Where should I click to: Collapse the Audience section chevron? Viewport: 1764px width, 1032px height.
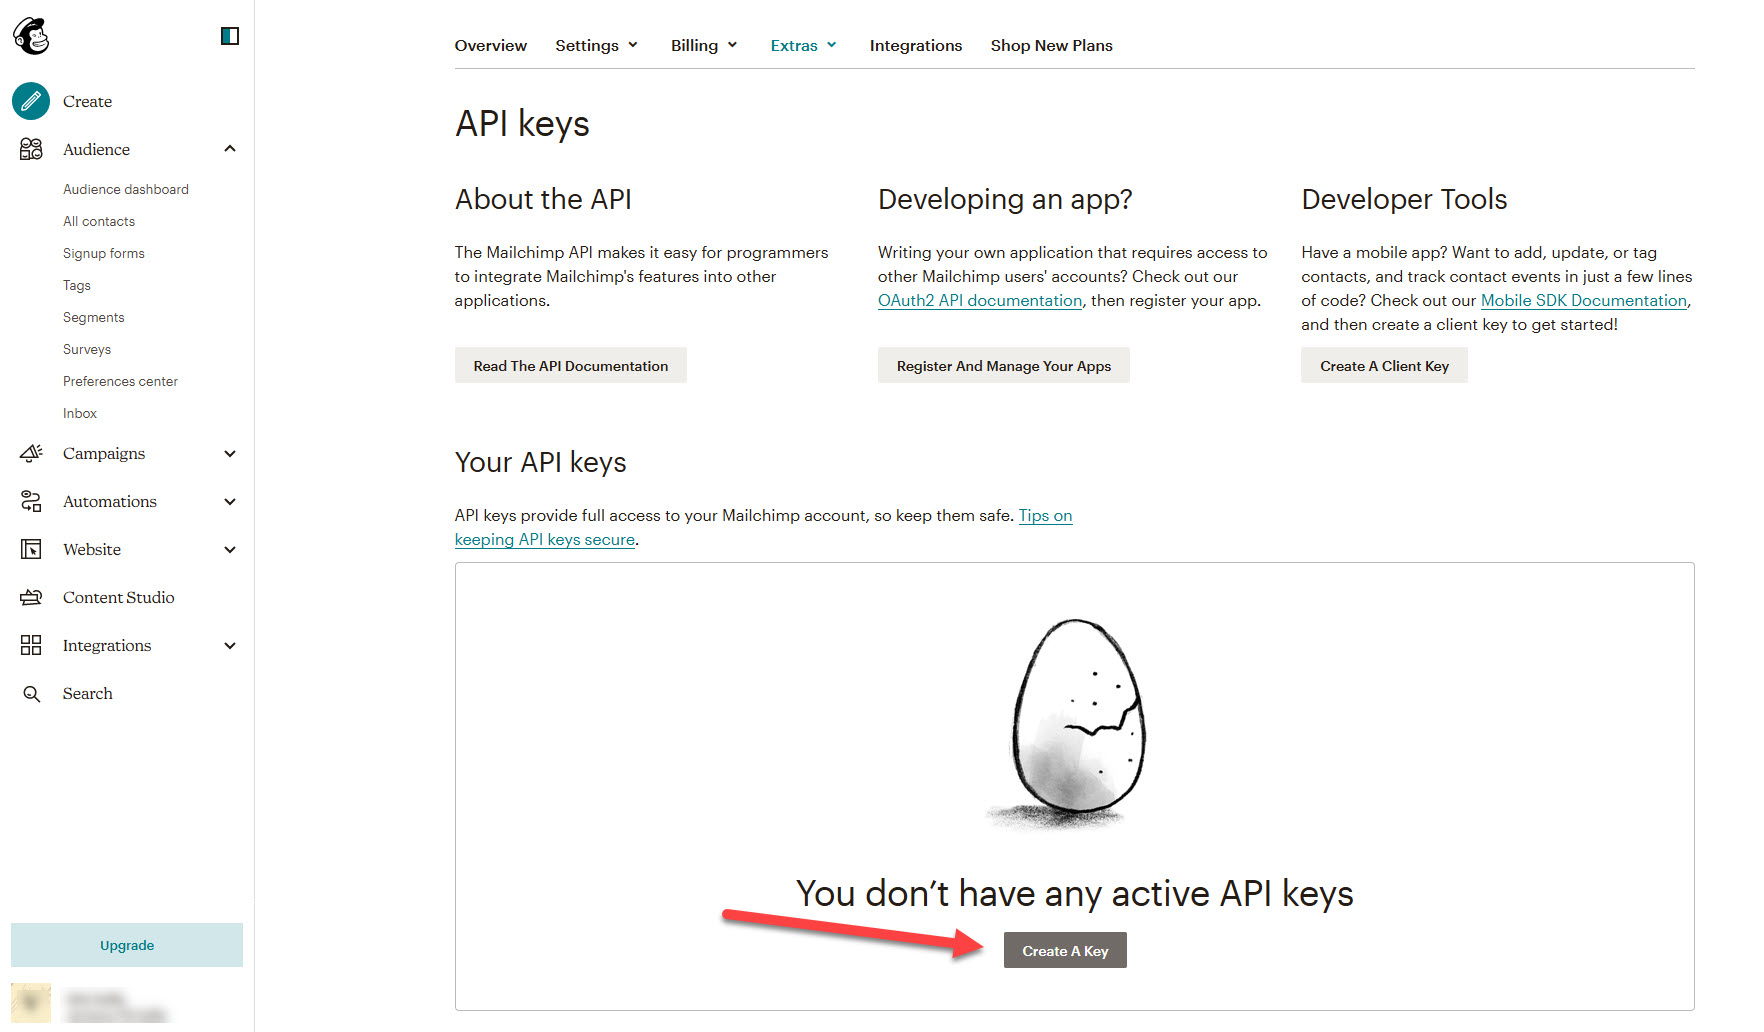[x=230, y=149]
